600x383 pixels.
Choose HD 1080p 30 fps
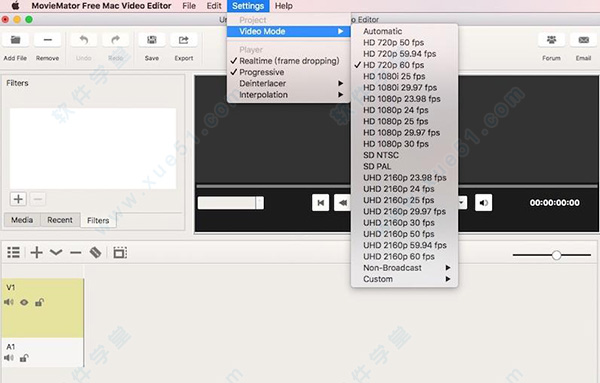pyautogui.click(x=404, y=144)
